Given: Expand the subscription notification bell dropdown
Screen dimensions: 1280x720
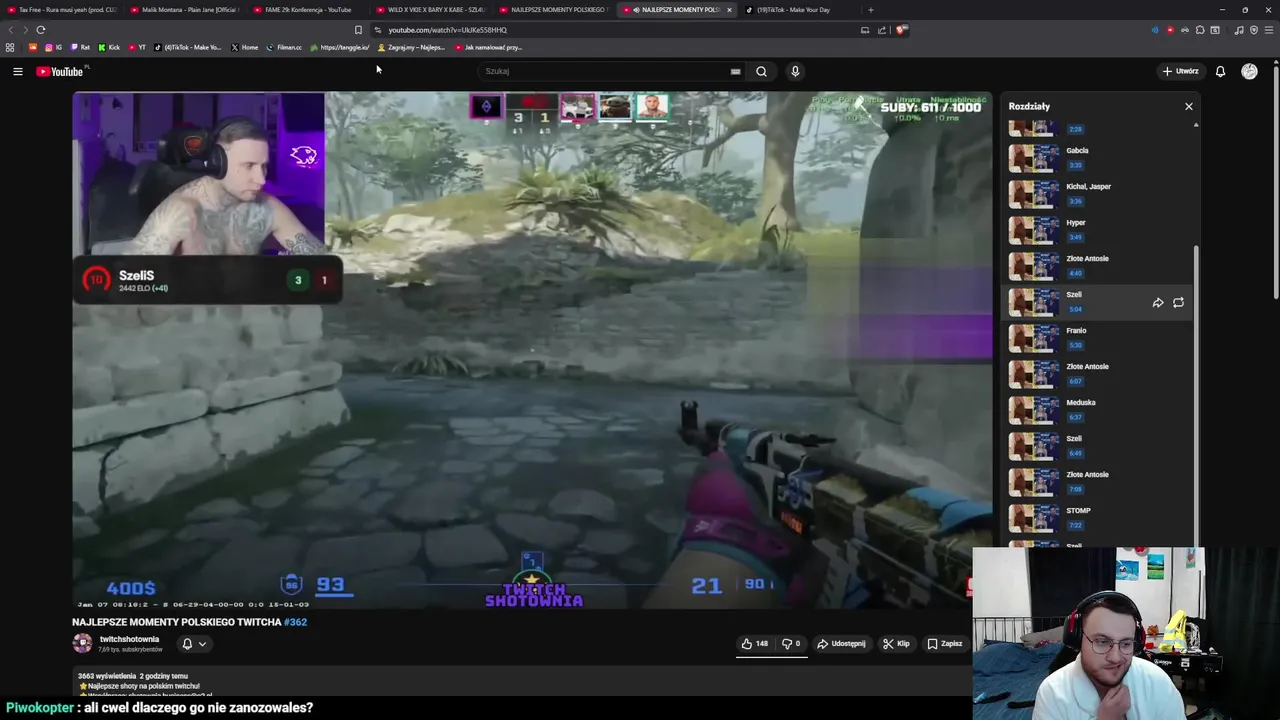Looking at the screenshot, I should tap(194, 644).
